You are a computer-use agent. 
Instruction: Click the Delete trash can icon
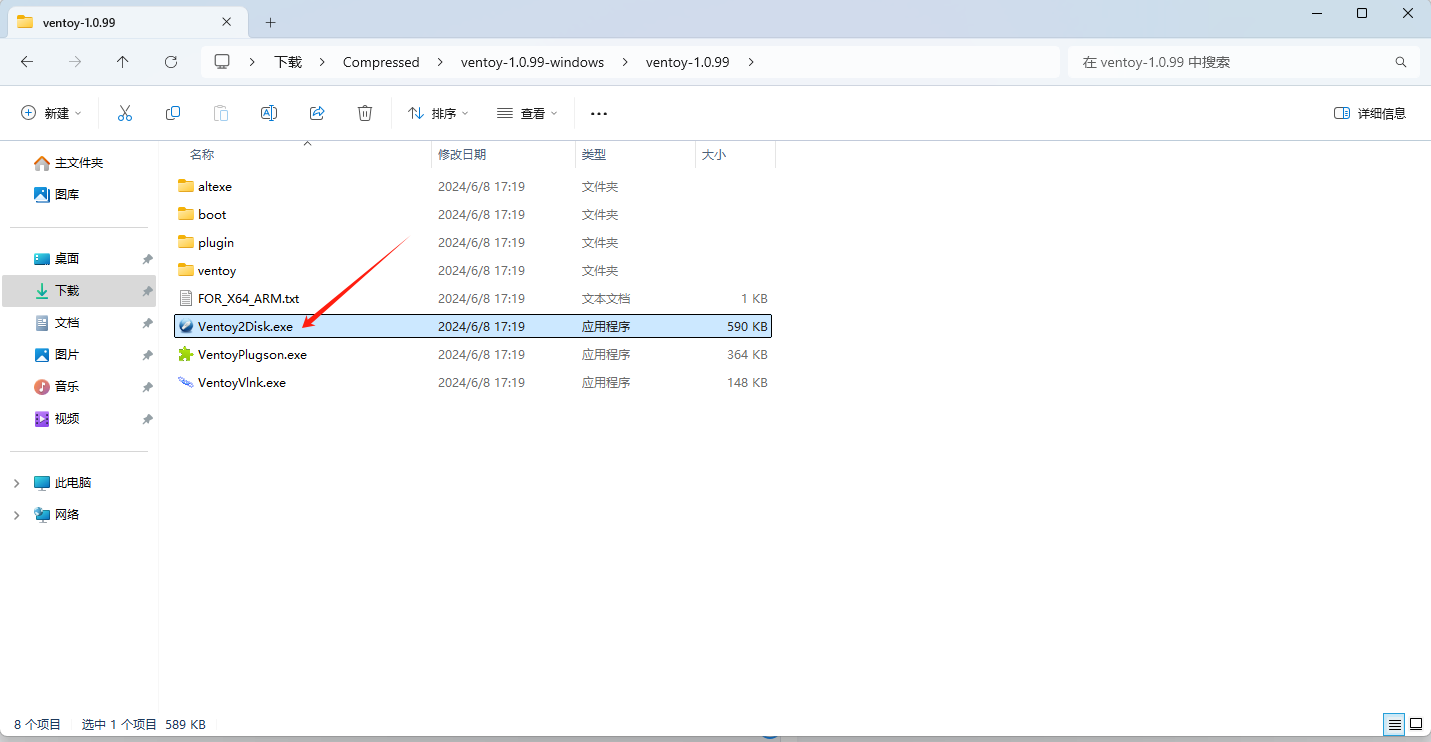(x=365, y=113)
